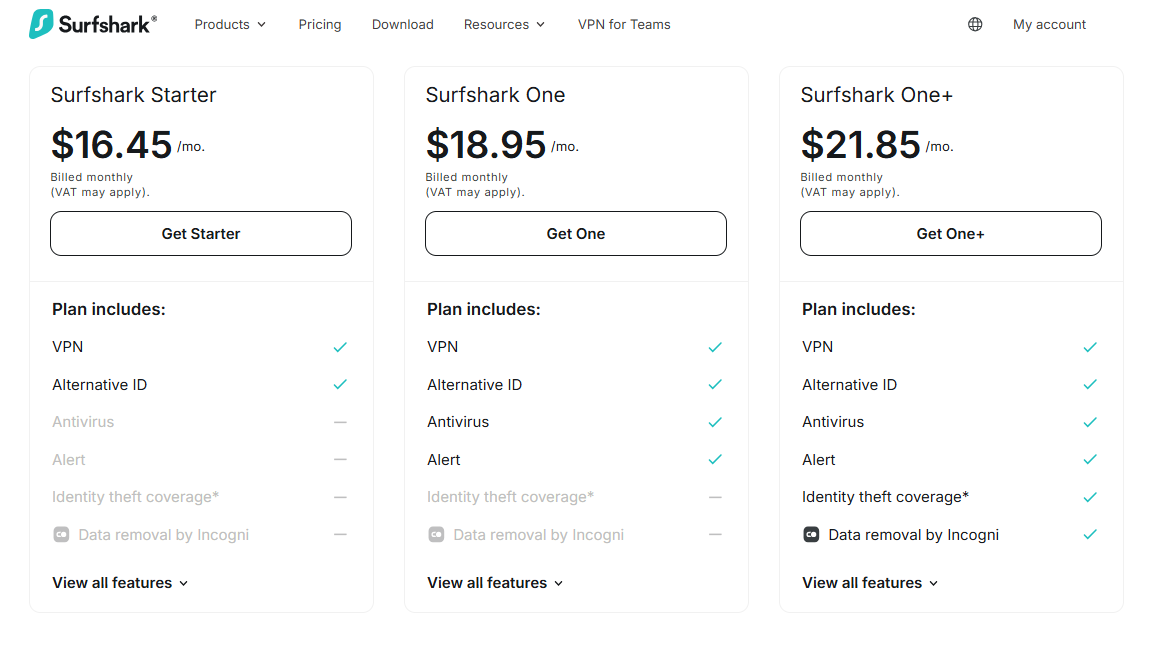
Task: Click Identity theft coverage text in Starter card
Action: (x=136, y=497)
